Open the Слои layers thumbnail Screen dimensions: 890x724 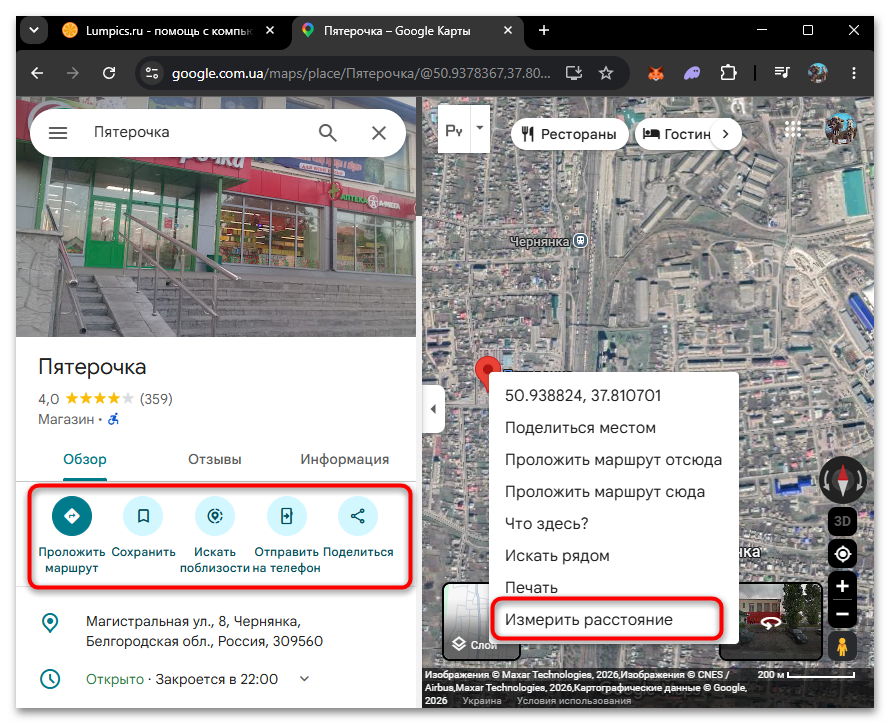(465, 621)
